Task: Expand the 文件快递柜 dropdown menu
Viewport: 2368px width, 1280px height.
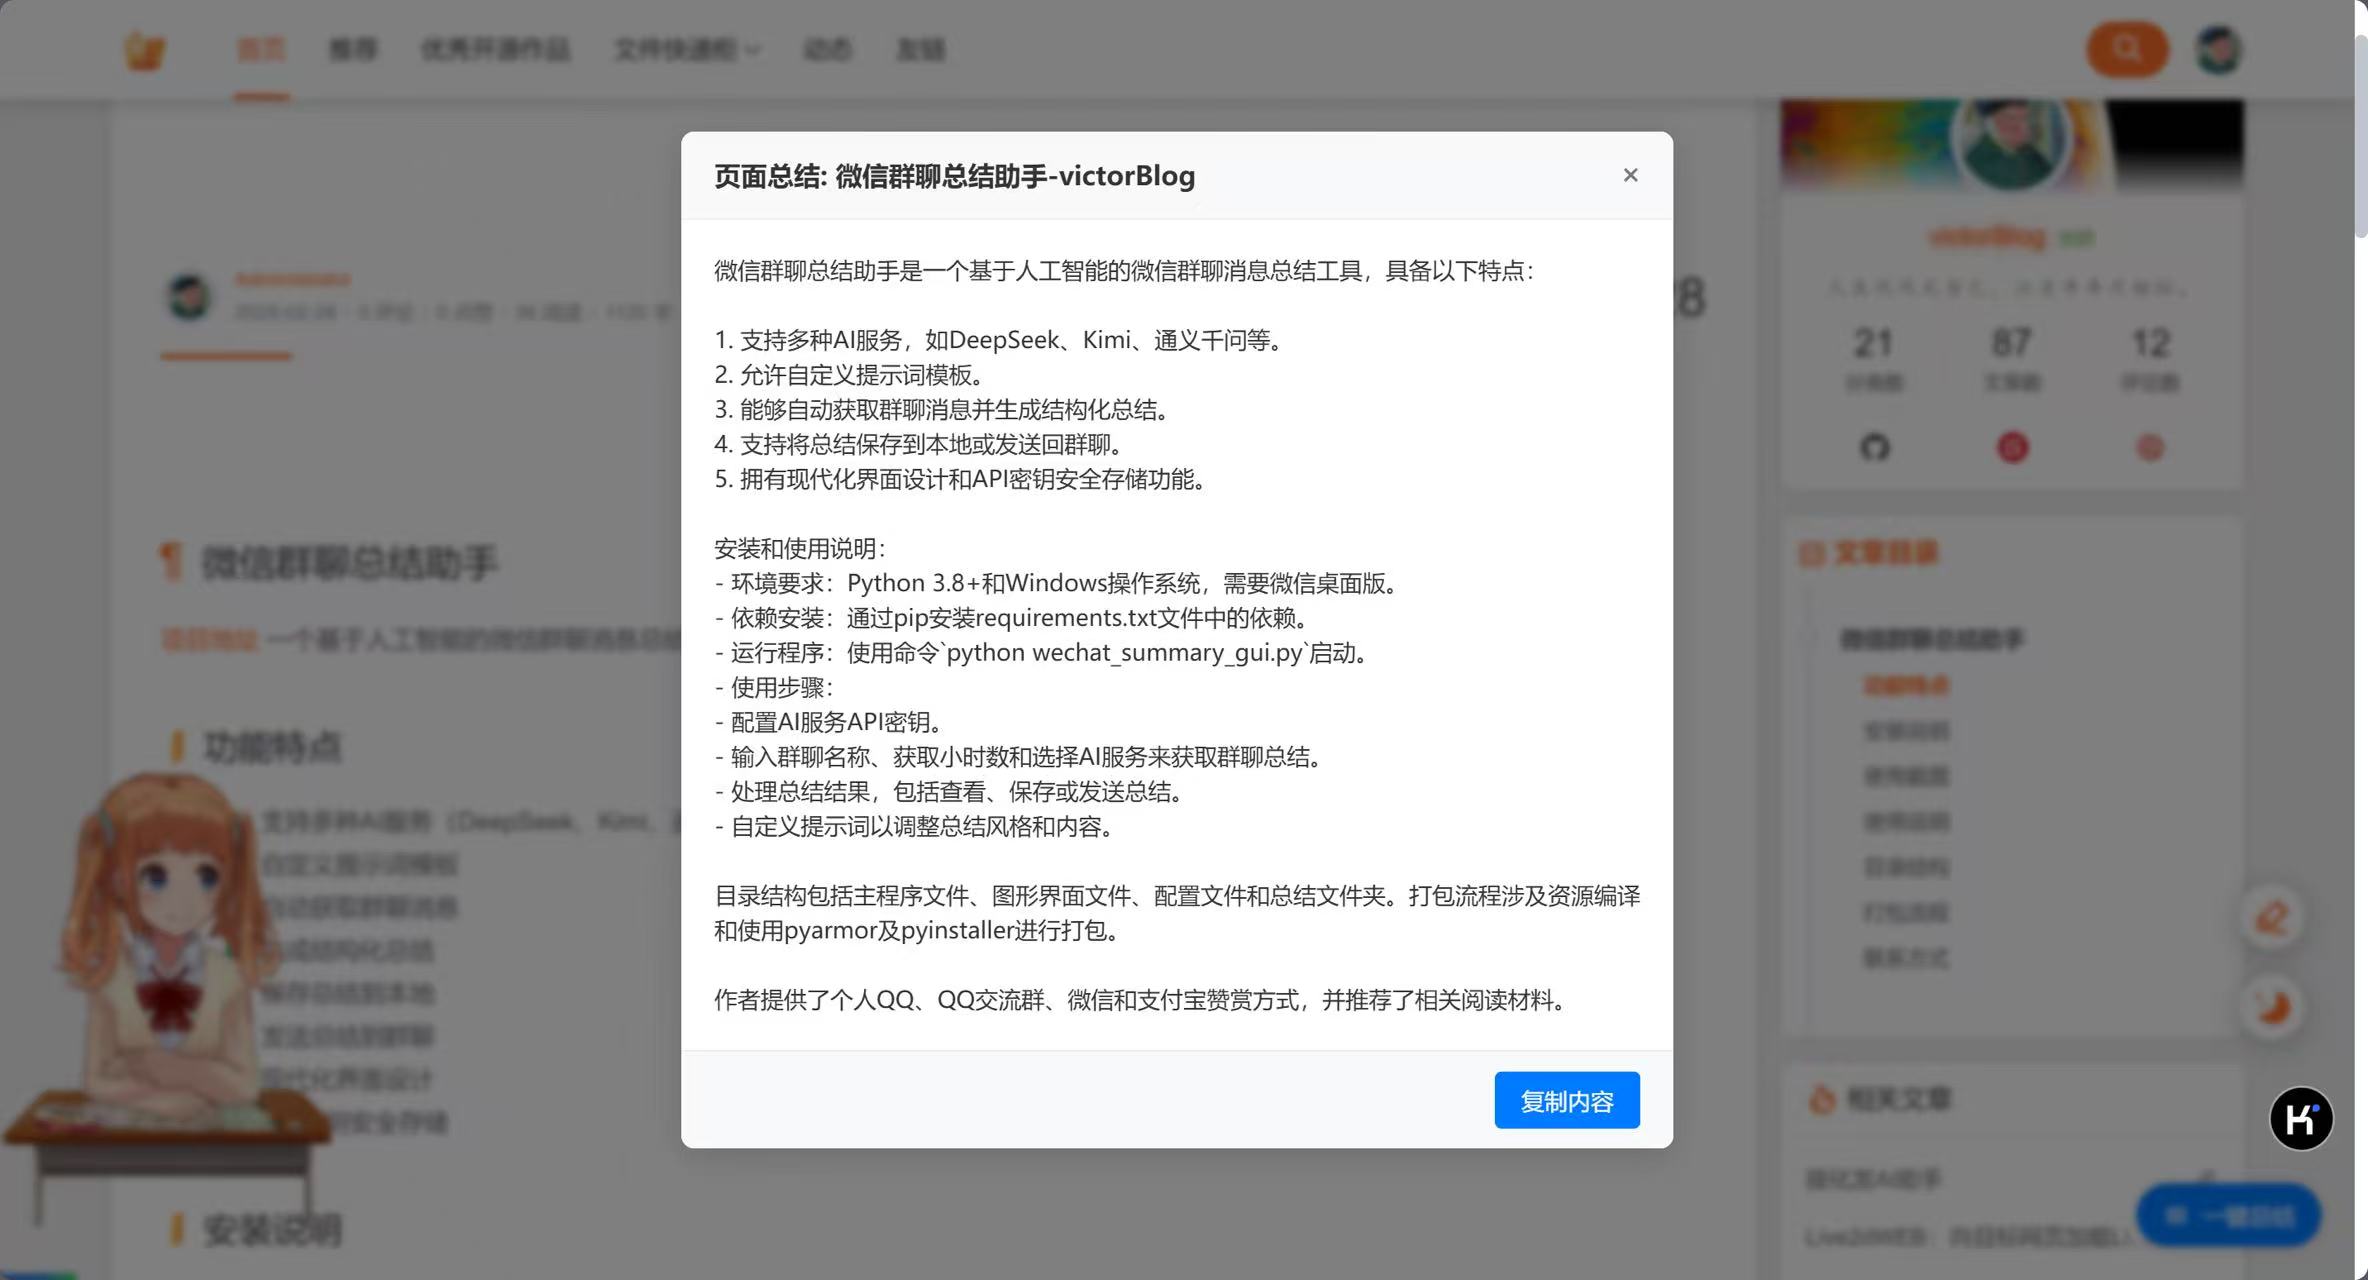Action: coord(687,49)
